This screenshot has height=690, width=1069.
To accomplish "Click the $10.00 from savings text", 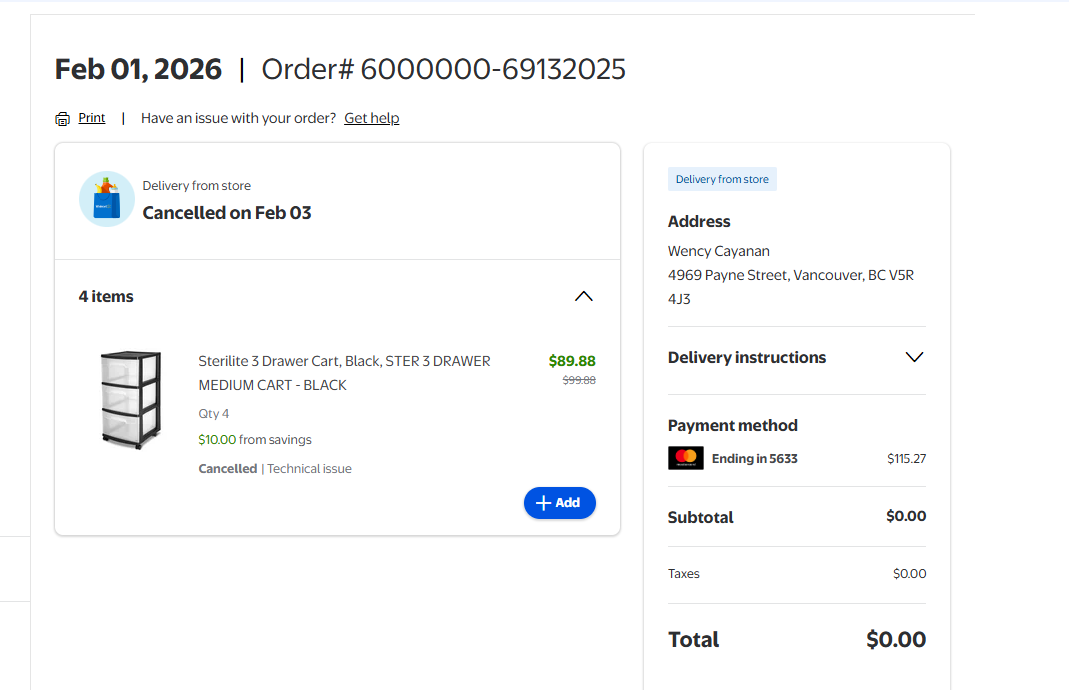I will click(255, 439).
